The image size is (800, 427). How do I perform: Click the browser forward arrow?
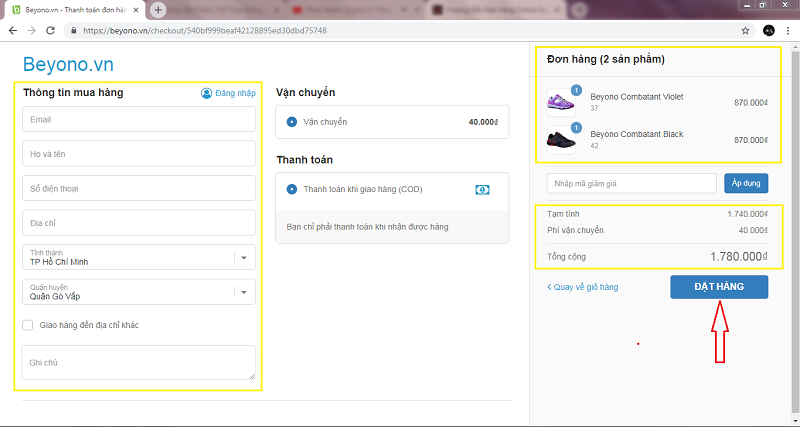tap(32, 31)
